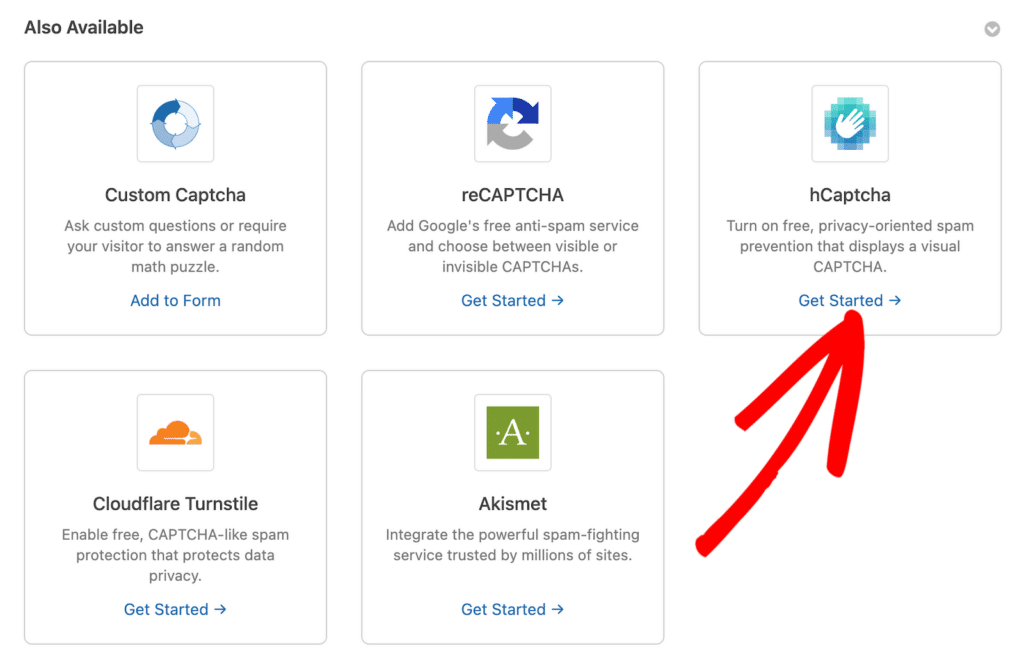1024x664 pixels.
Task: Click the 'Add Google's free anti-spam' description
Action: click(x=513, y=246)
